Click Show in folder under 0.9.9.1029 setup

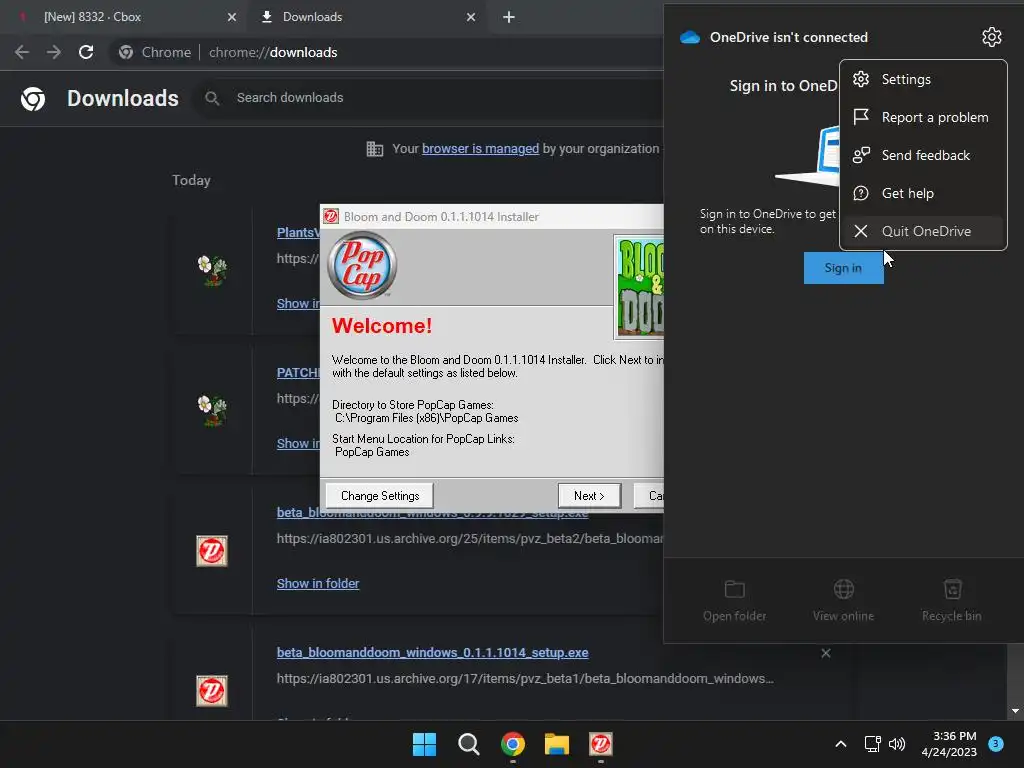[x=317, y=583]
